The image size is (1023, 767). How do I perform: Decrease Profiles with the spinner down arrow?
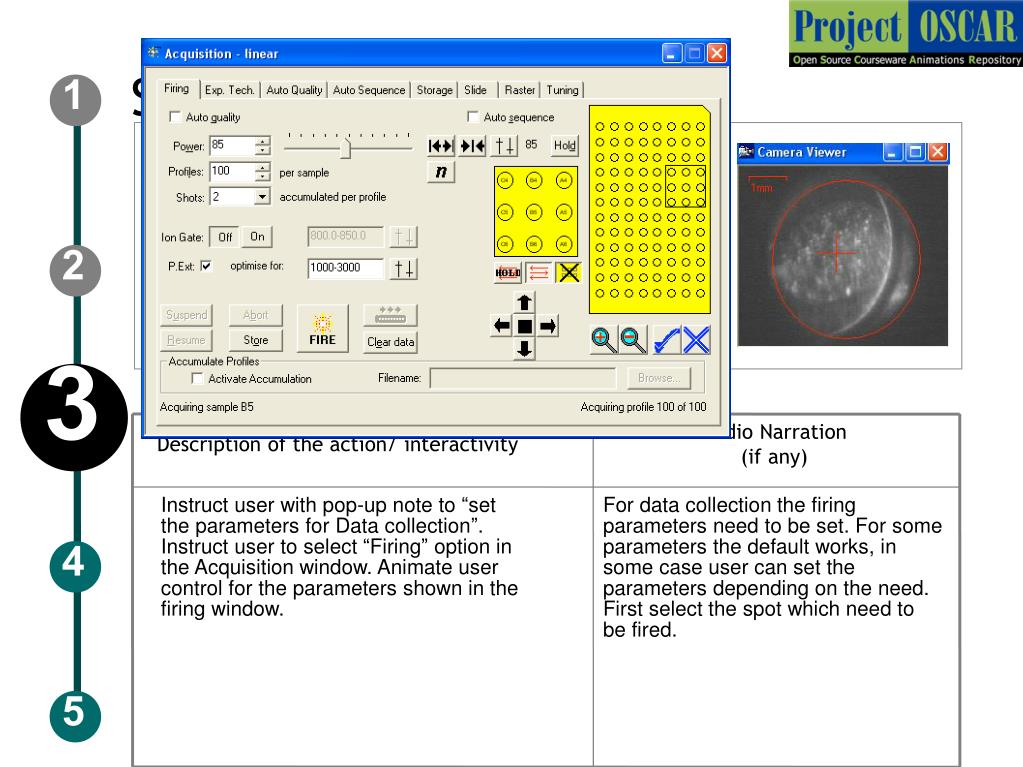tap(262, 175)
